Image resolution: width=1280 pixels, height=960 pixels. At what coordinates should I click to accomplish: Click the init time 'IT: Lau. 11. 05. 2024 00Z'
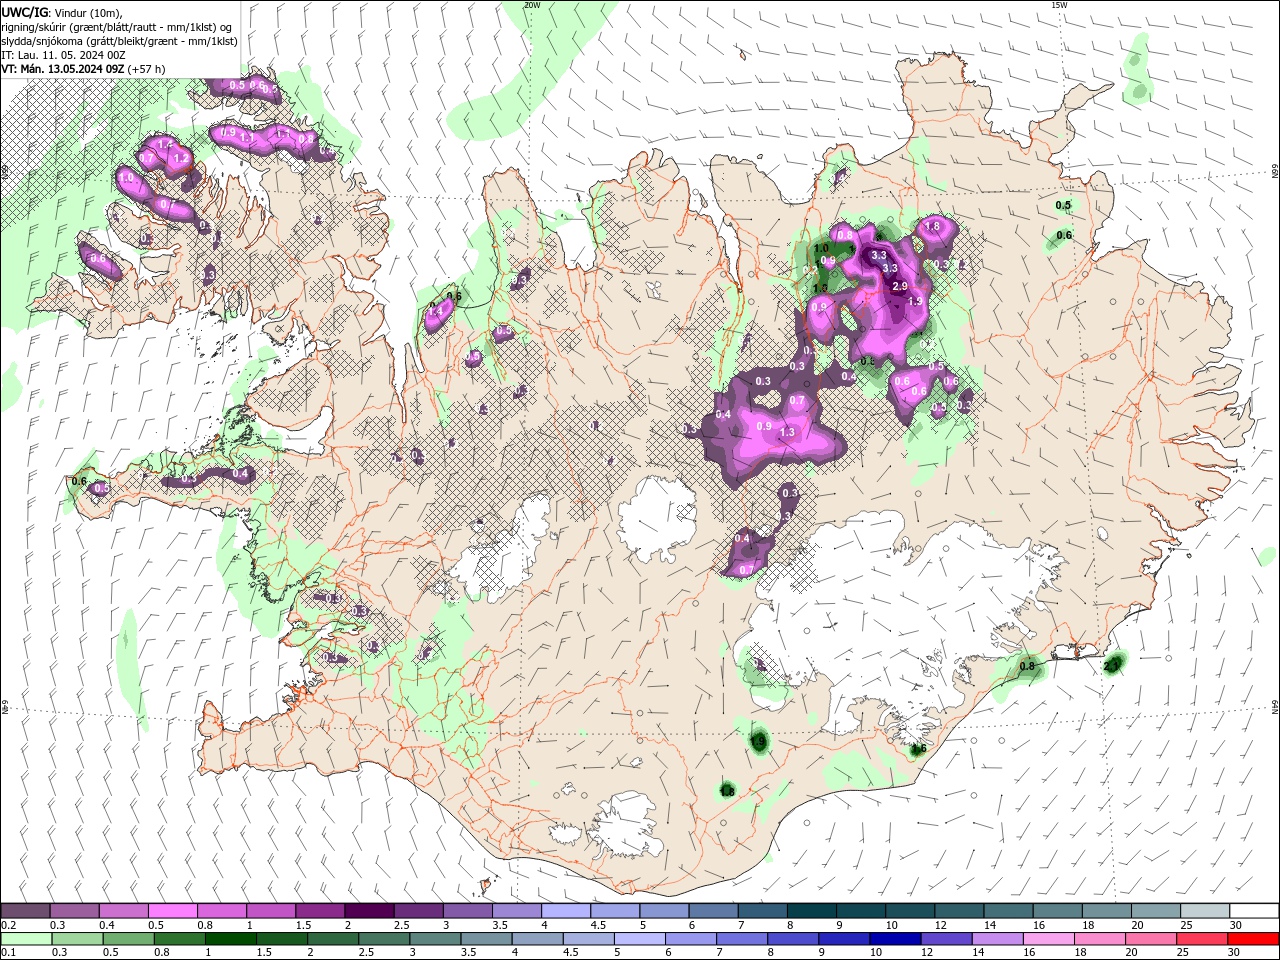(x=63, y=55)
